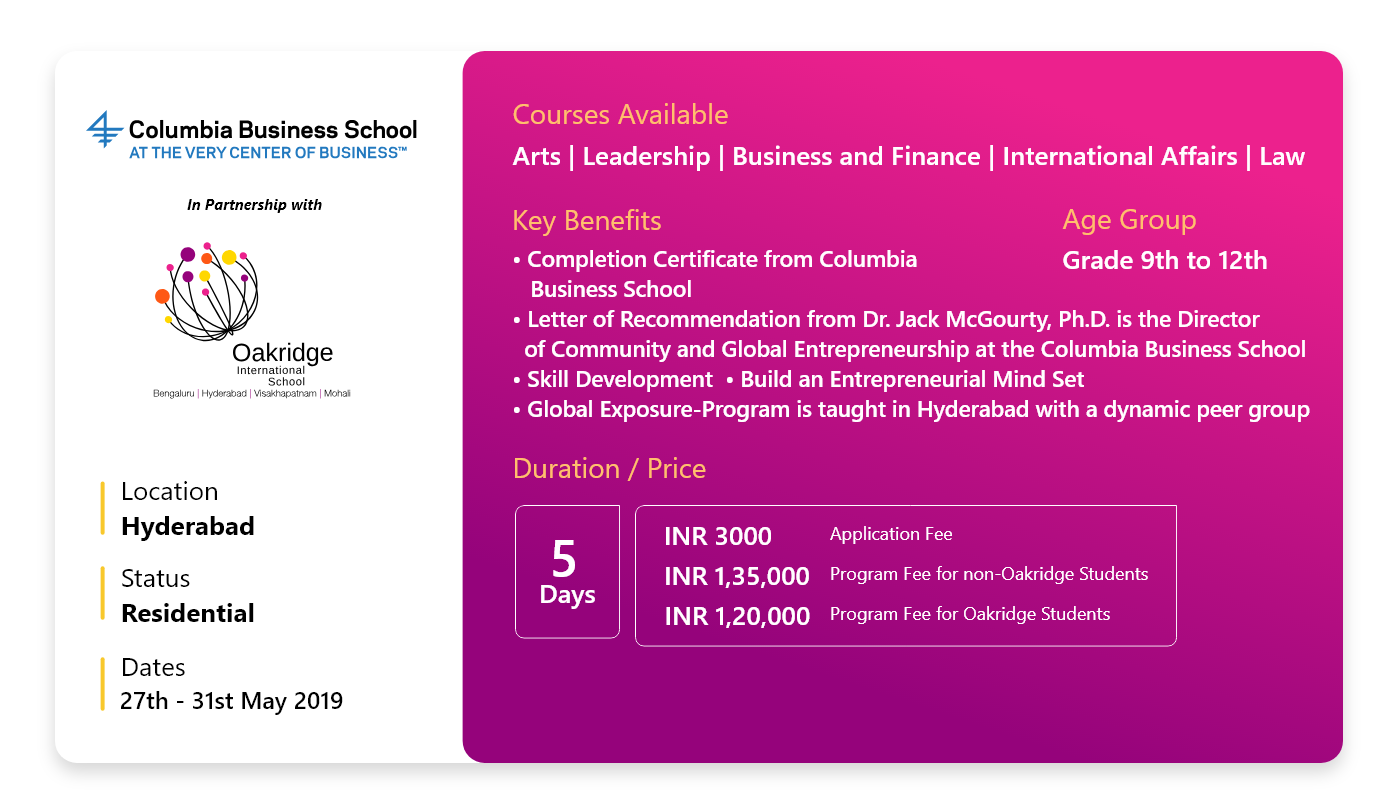Click the yellow bar beside Location
The image size is (1388, 809).
tap(102, 508)
